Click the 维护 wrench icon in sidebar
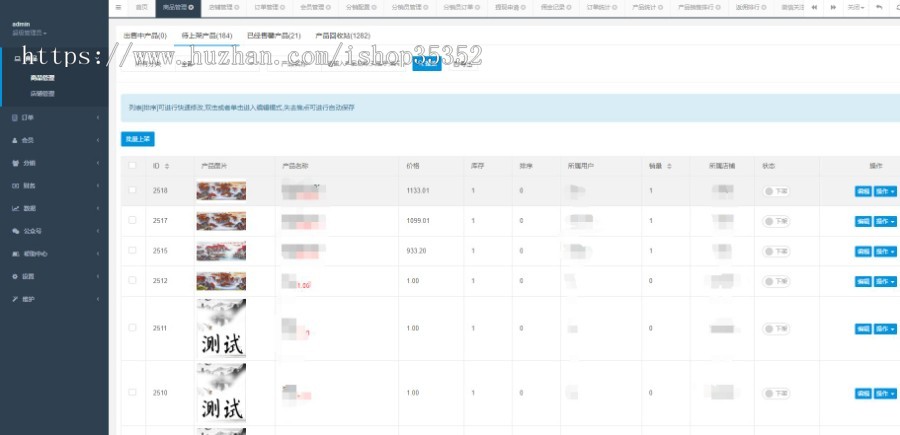Image resolution: width=900 pixels, height=435 pixels. [15, 299]
